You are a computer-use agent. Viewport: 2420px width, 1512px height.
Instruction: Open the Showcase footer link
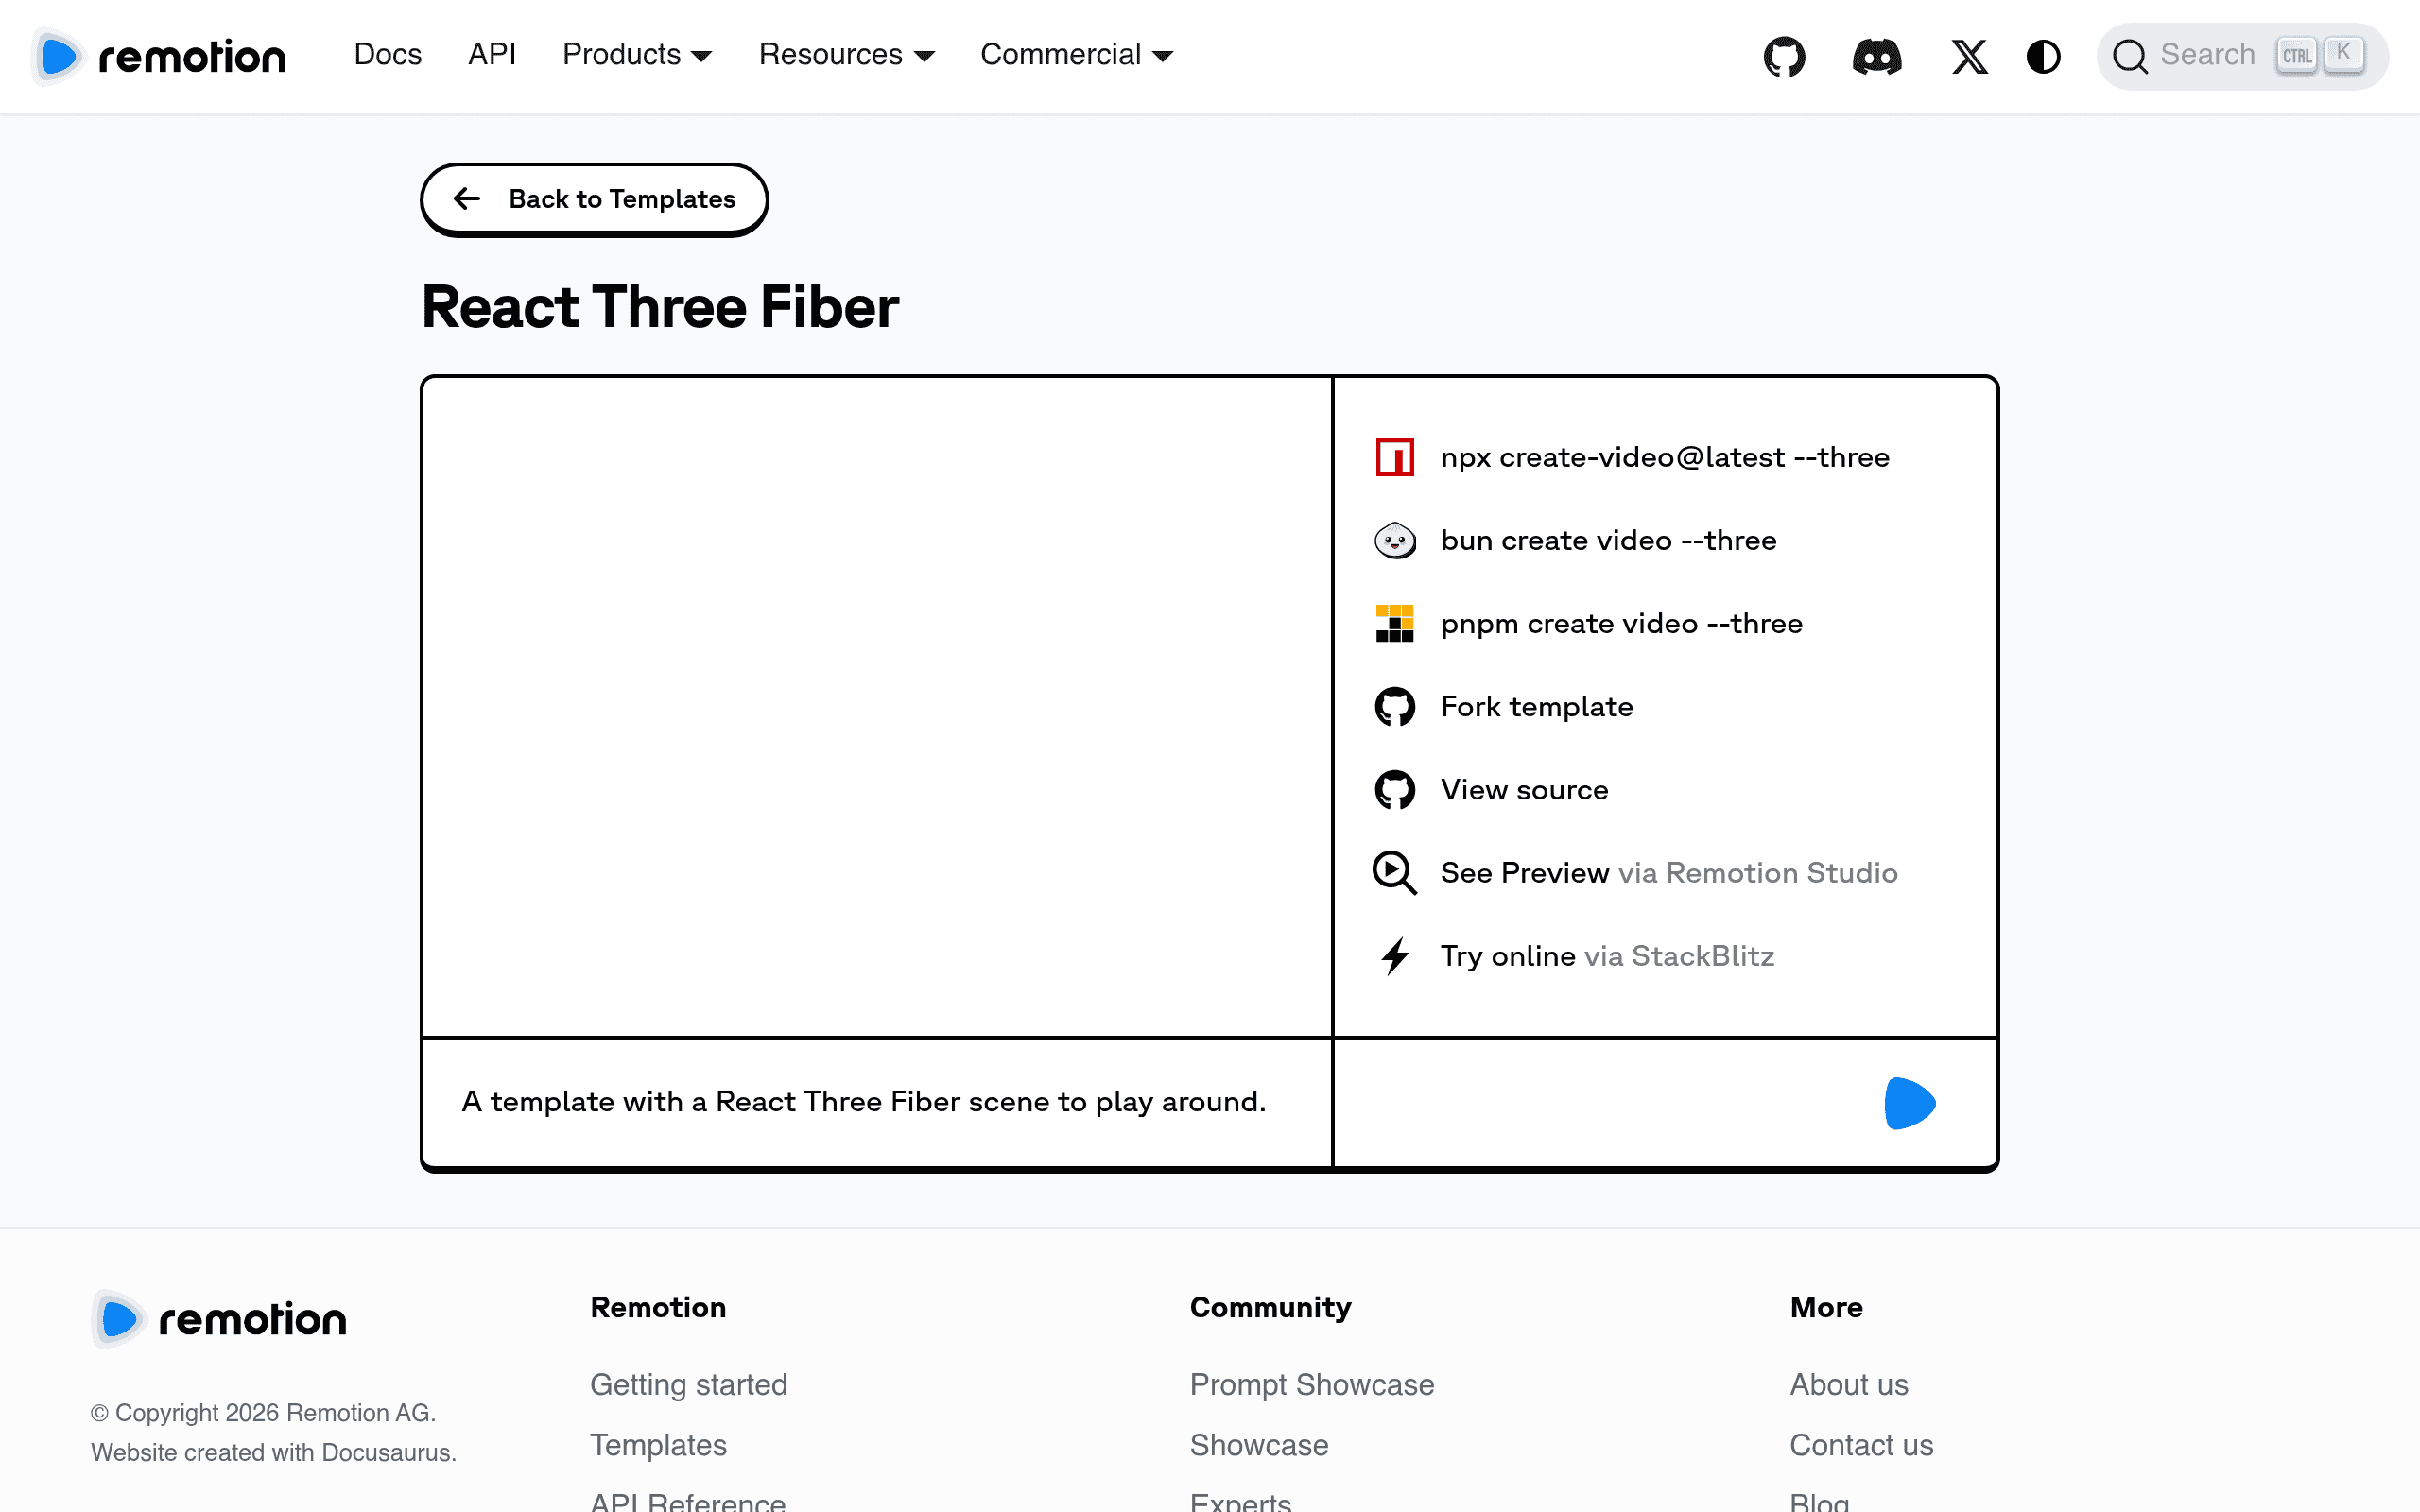pyautogui.click(x=1259, y=1444)
